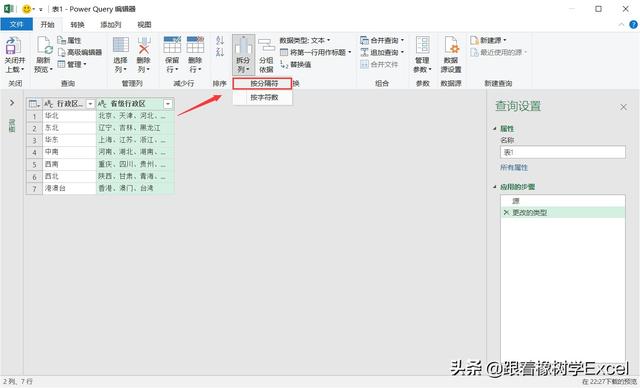This screenshot has width=640, height=388.
Task: Close the Query Settings (查询设置) pane
Action: 623,107
